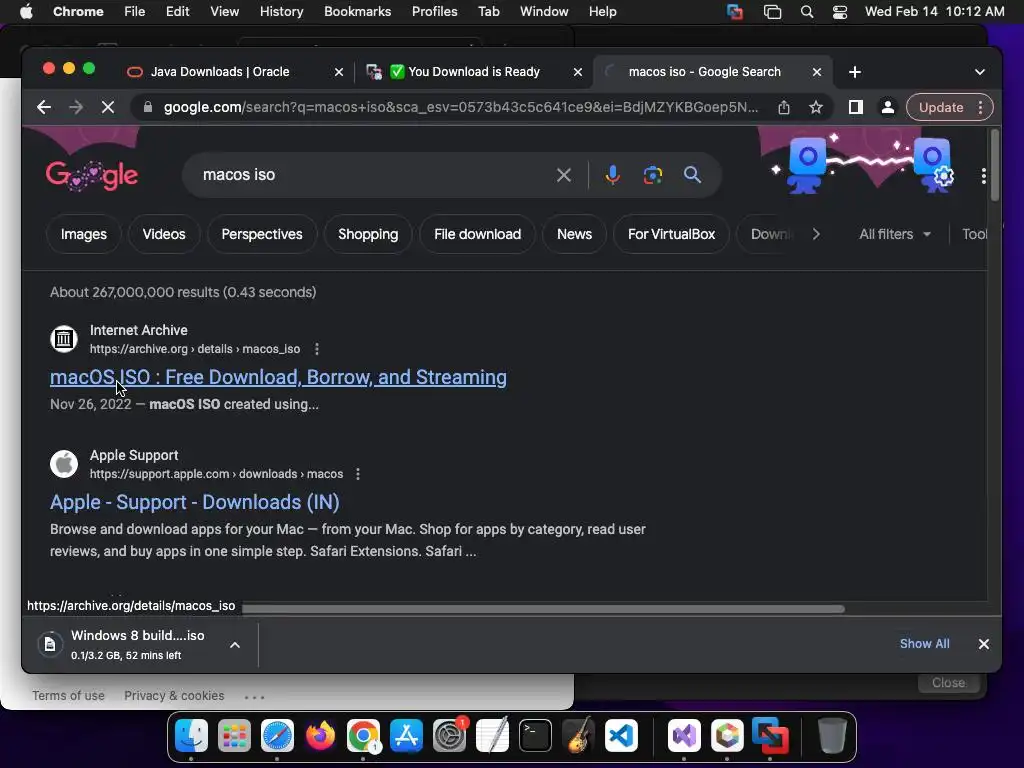Image resolution: width=1024 pixels, height=768 pixels.
Task: Click the URL address bar
Action: coord(460,108)
